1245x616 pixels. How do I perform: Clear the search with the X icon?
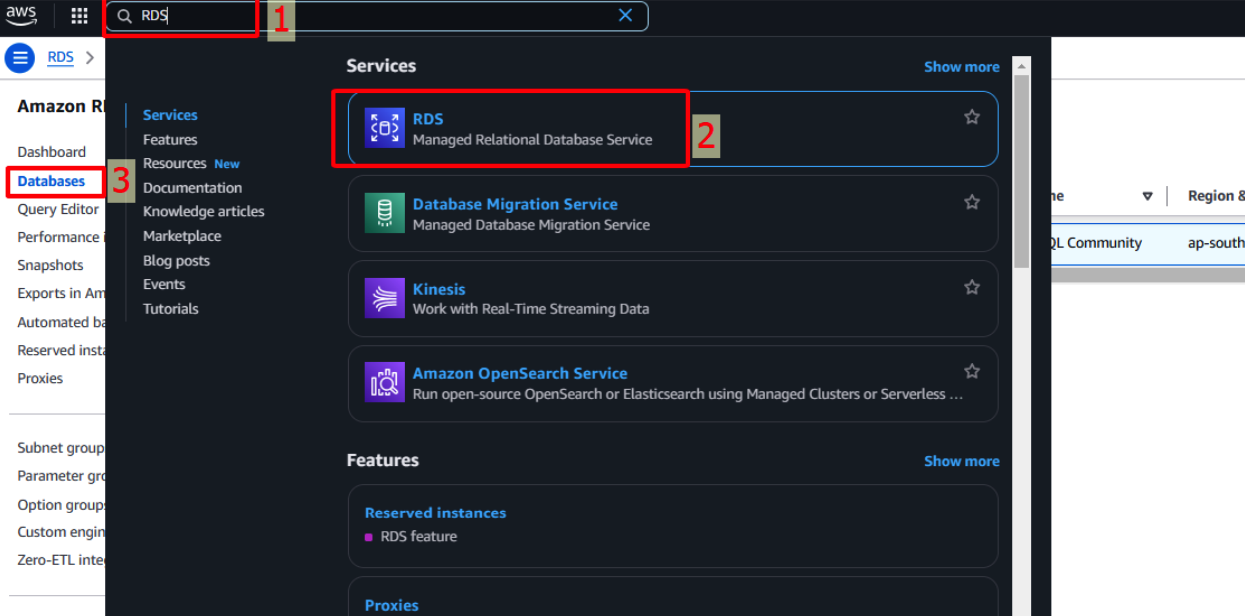click(625, 15)
